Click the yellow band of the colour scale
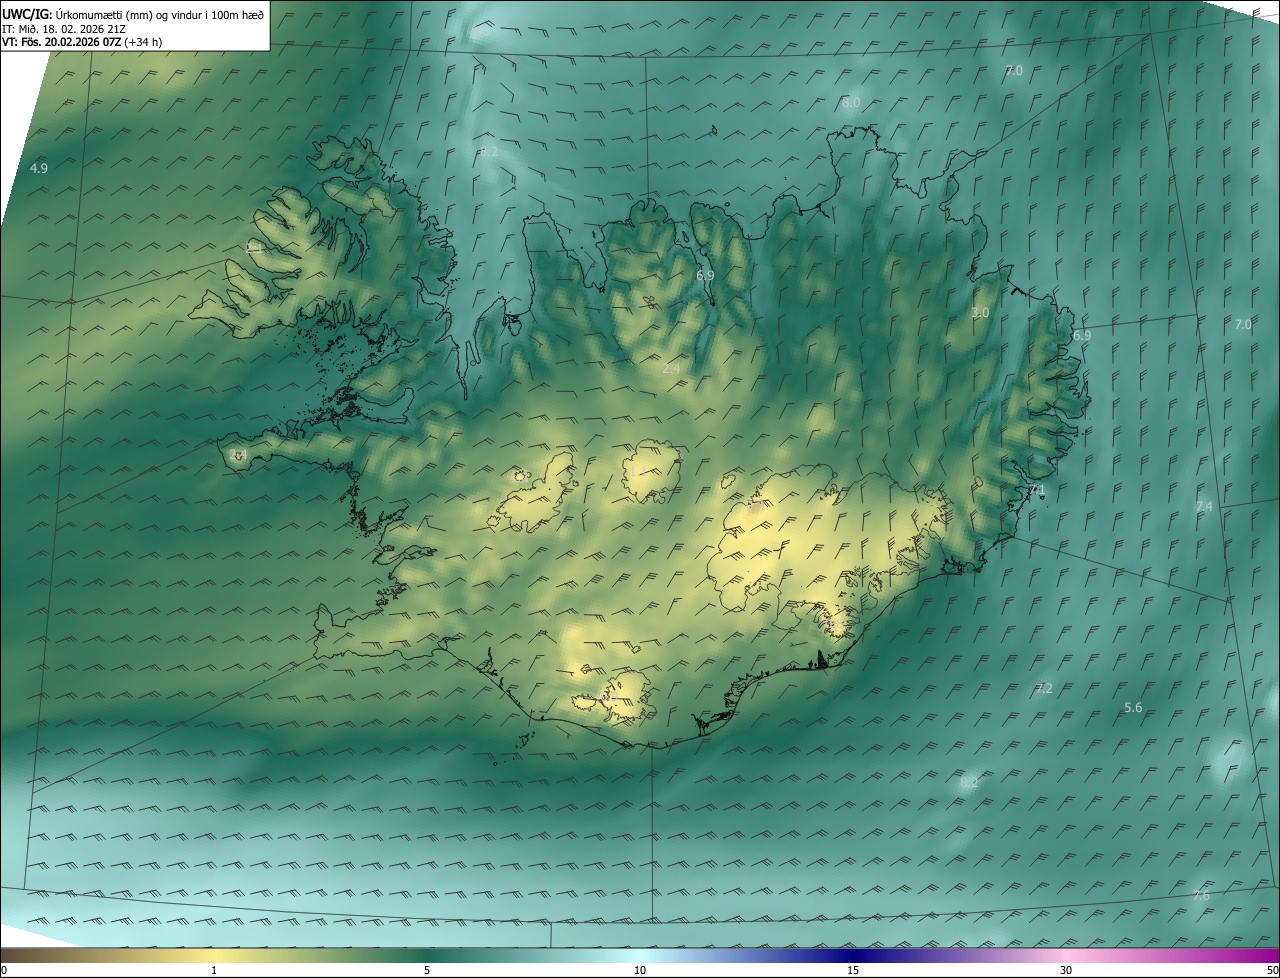The width and height of the screenshot is (1280, 978). (214, 955)
